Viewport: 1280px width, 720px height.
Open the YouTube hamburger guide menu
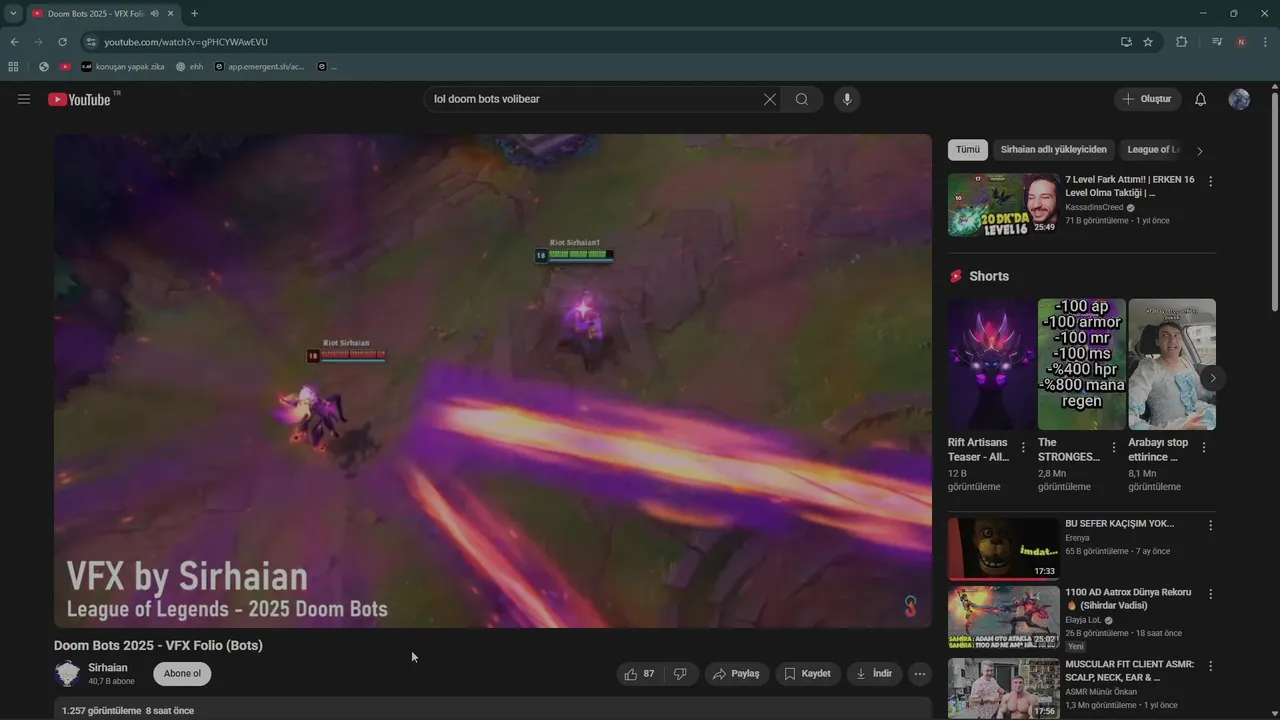pyautogui.click(x=24, y=99)
